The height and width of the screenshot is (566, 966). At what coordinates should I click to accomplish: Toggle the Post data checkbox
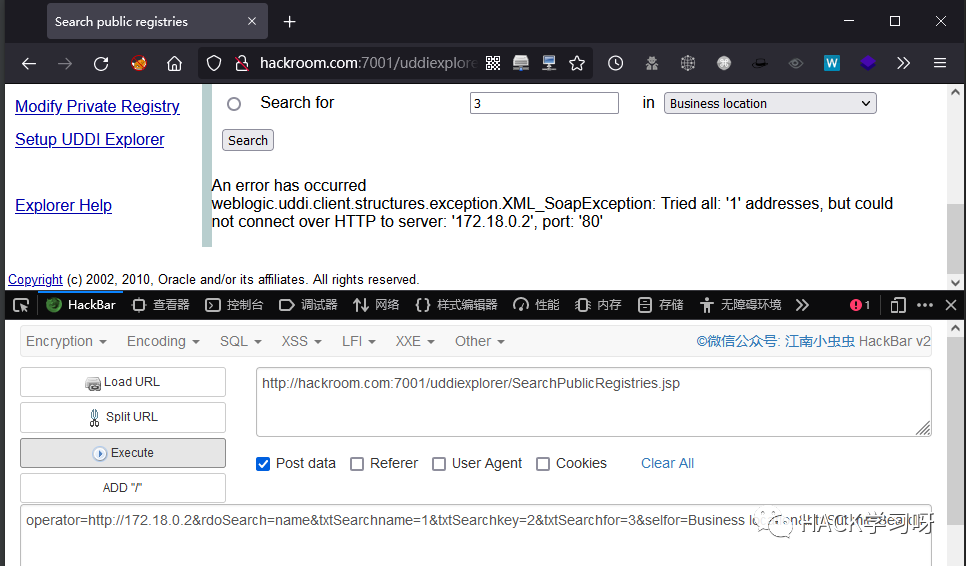[263, 464]
